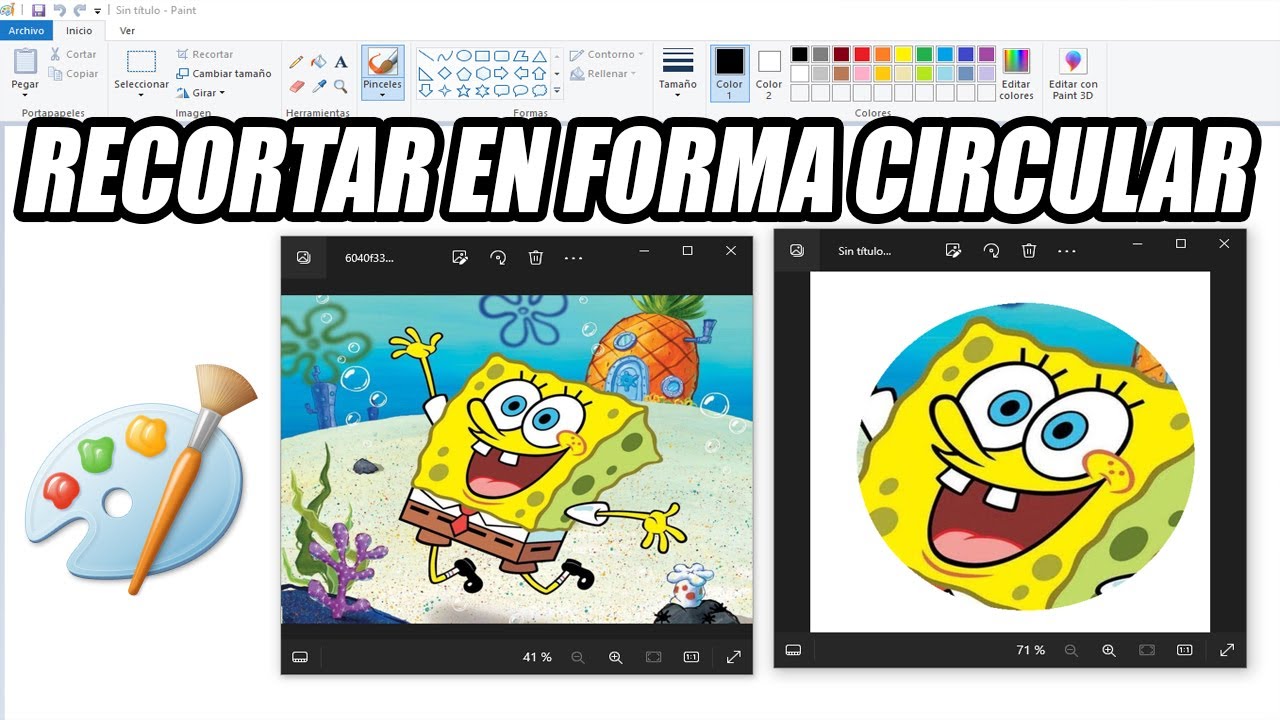
Task: Pick the pink color swatch
Action: (x=862, y=73)
